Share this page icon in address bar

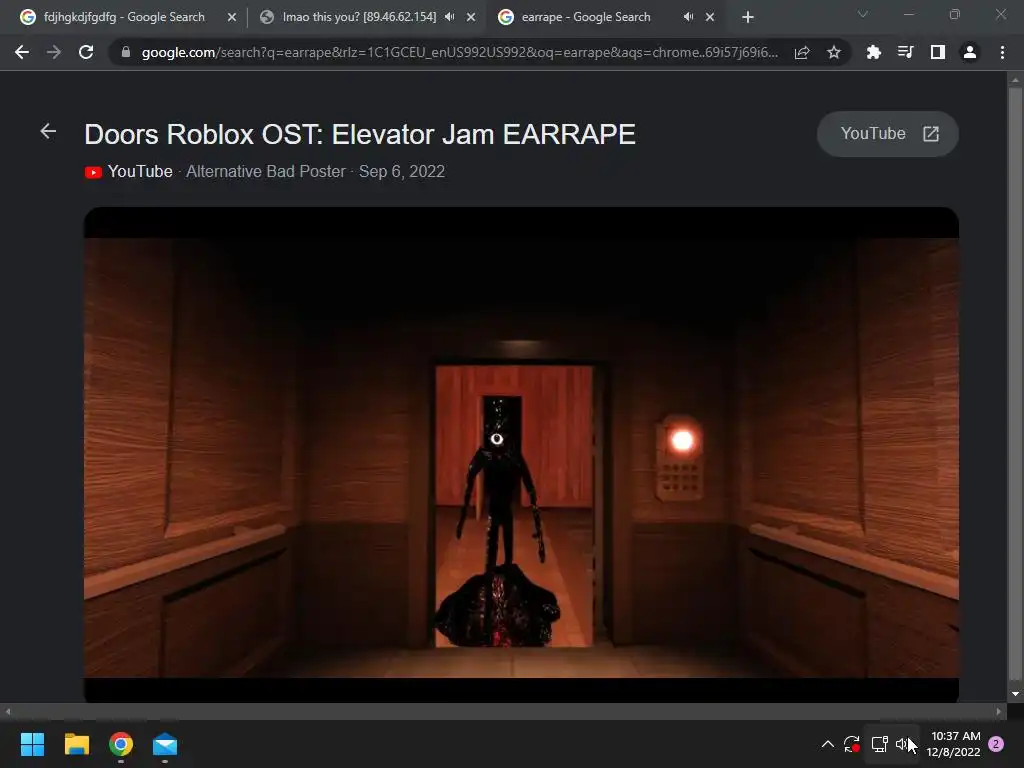point(802,52)
